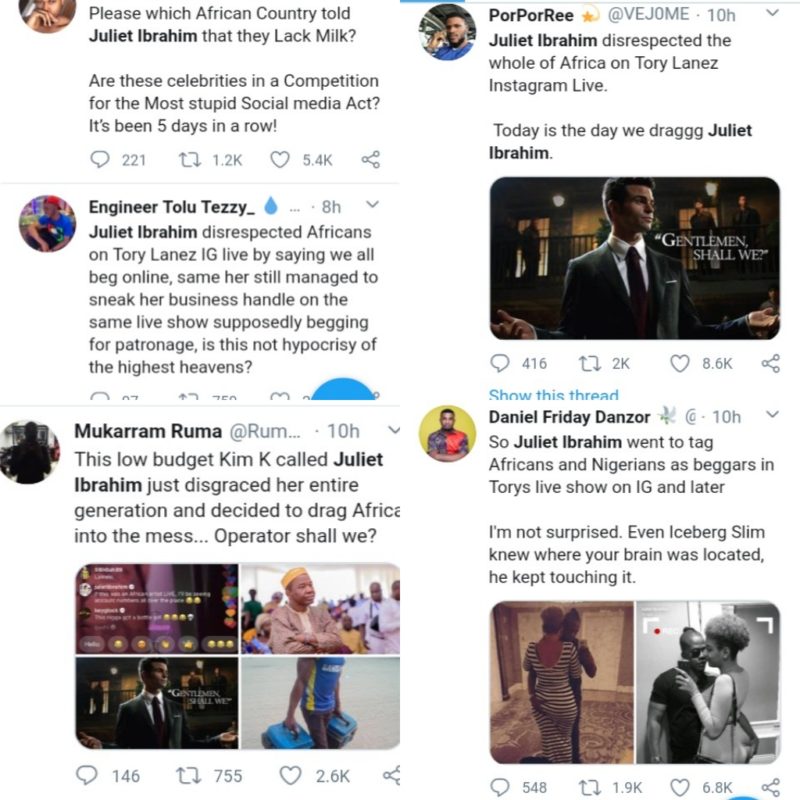
Task: Like Mukarram Ruma's tweet
Action: click(x=291, y=775)
